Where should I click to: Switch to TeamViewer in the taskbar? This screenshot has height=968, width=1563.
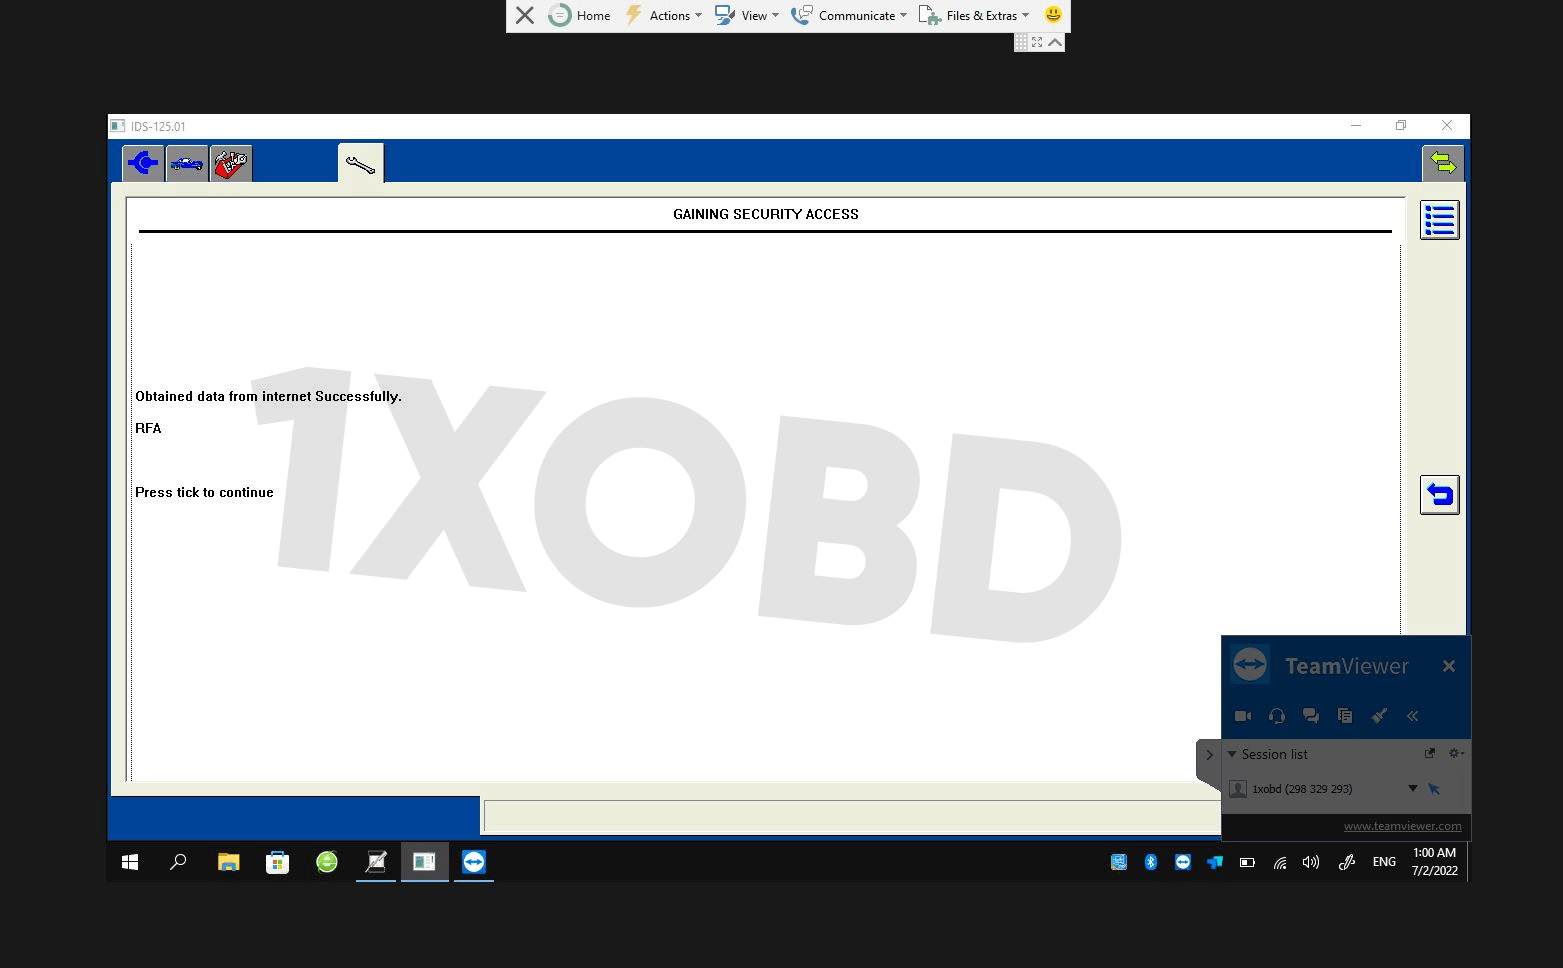pos(474,862)
